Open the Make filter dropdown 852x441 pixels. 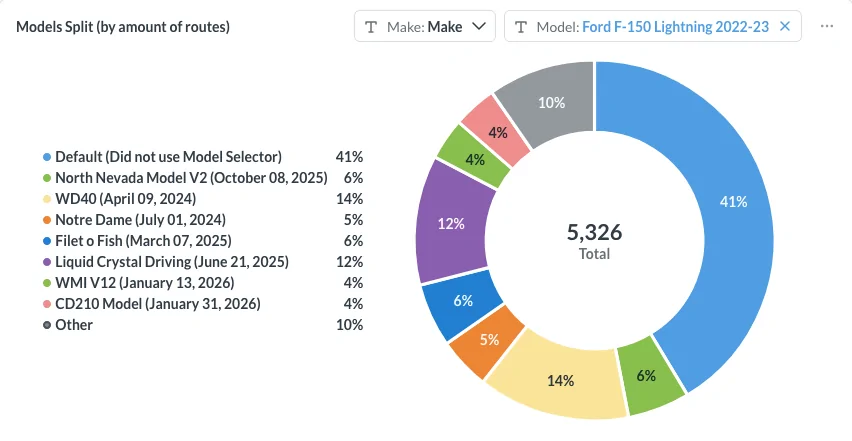coord(425,27)
